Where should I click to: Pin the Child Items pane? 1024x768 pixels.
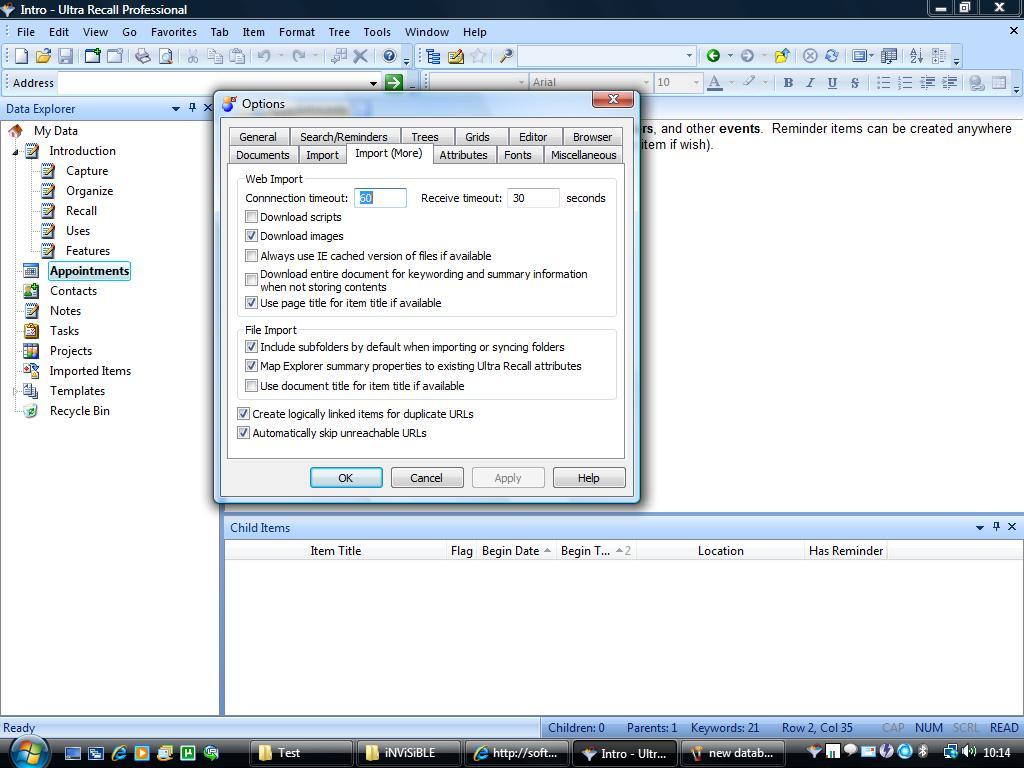point(996,526)
